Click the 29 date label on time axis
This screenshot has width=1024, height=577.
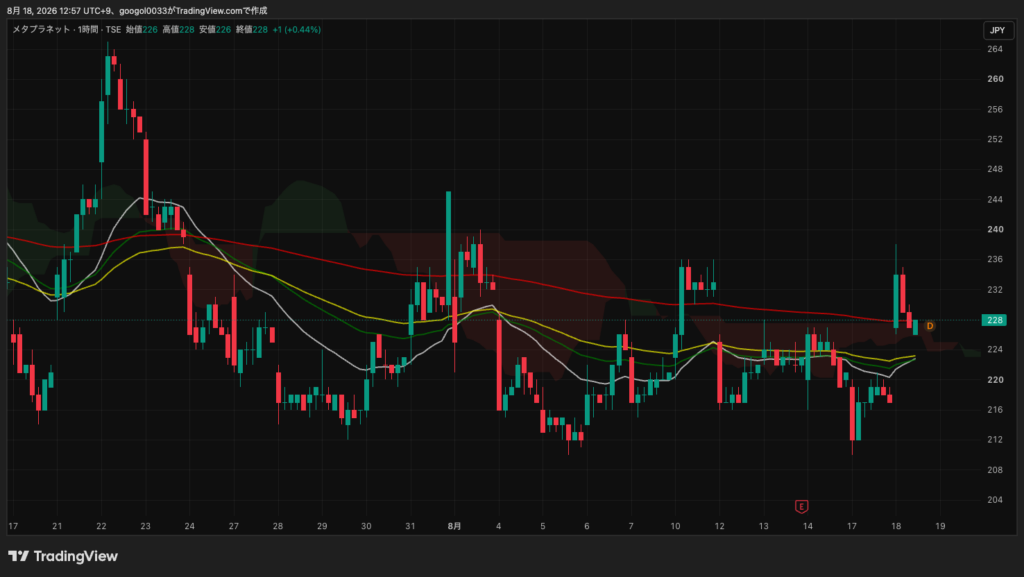pos(322,526)
